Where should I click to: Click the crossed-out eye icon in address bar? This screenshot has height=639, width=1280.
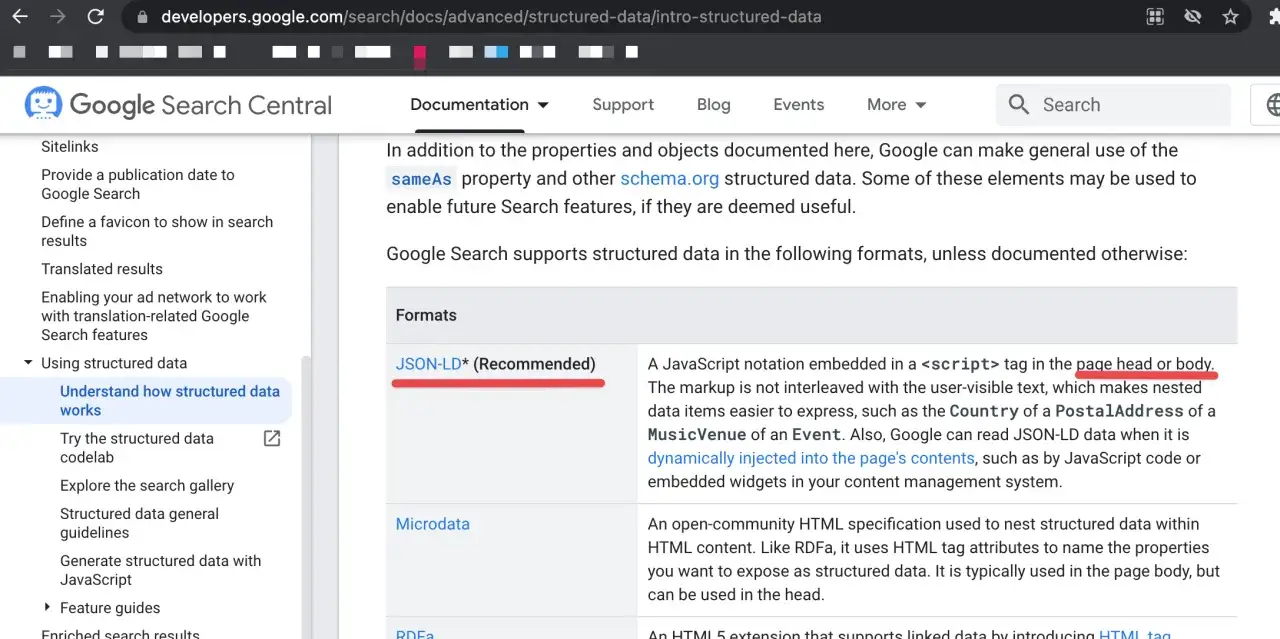point(1192,17)
